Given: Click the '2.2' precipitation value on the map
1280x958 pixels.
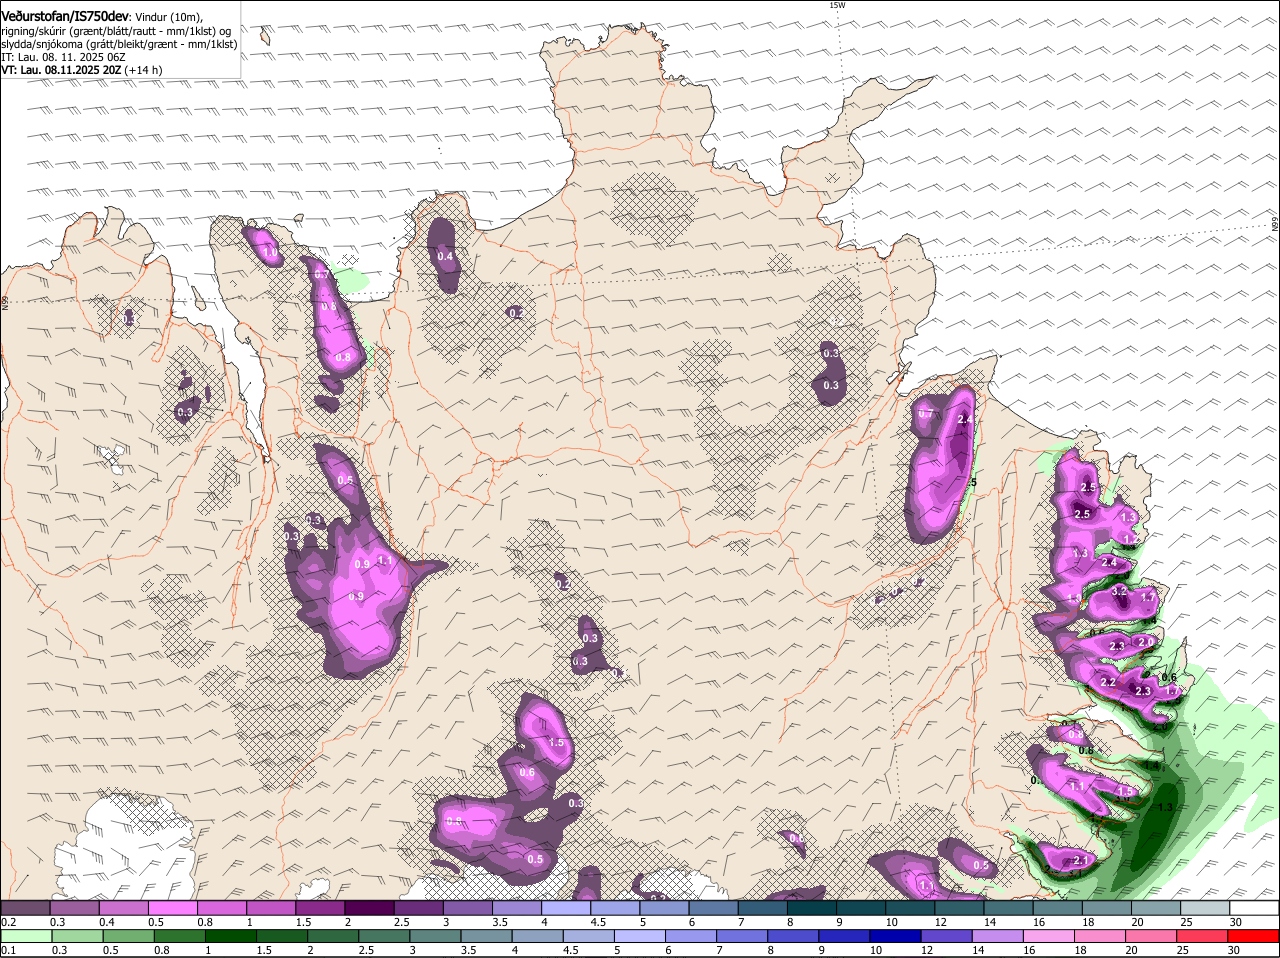Looking at the screenshot, I should click(1108, 683).
